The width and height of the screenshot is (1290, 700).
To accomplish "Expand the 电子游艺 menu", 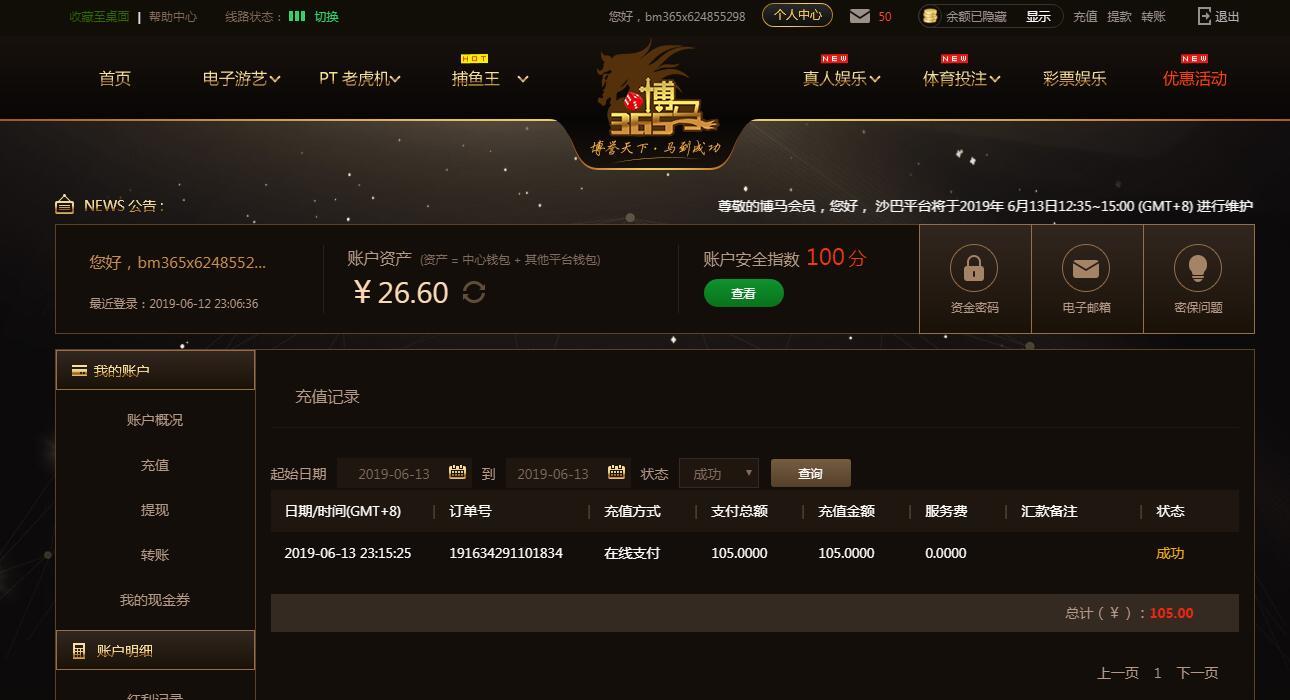I will pos(241,78).
